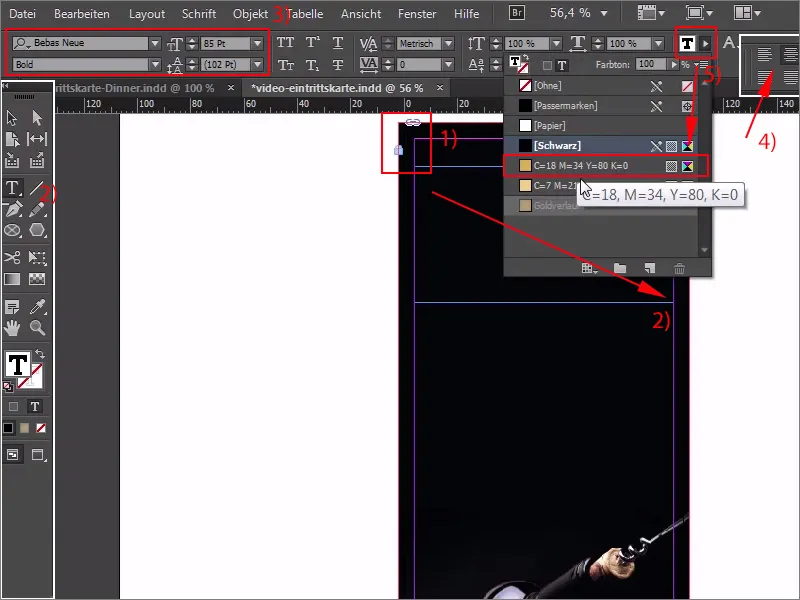Open the Metrisch kerning dropdown
800x600 pixels.
448,43
